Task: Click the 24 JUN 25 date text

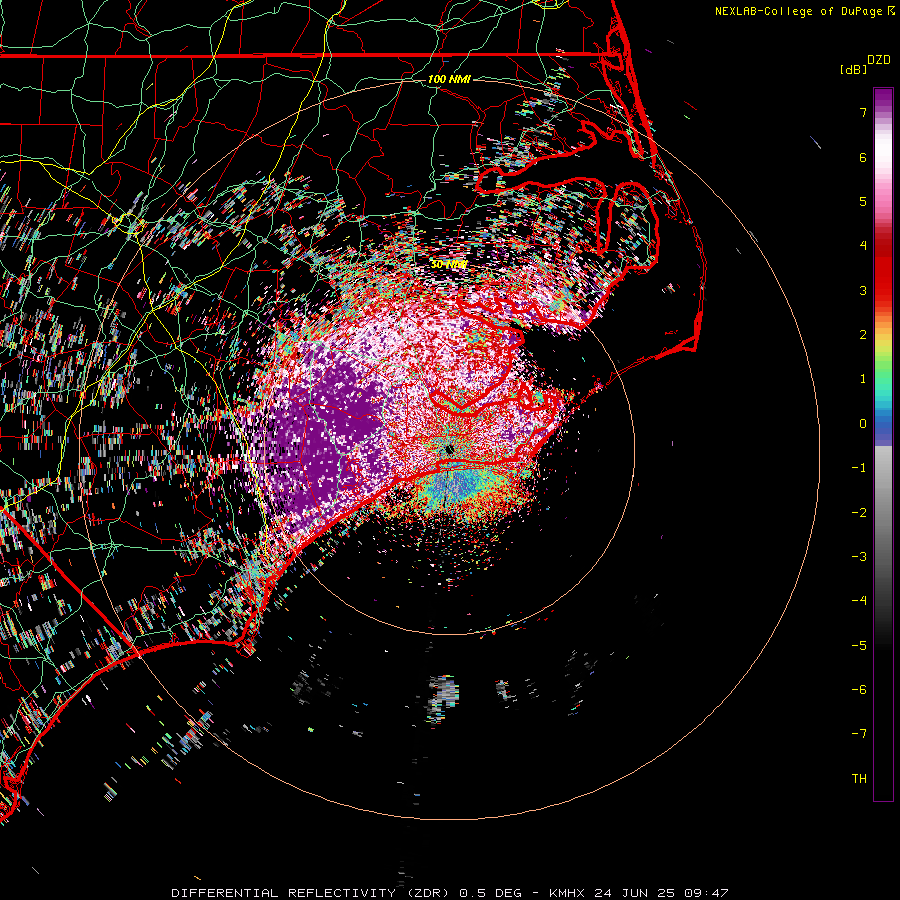Action: [x=635, y=893]
